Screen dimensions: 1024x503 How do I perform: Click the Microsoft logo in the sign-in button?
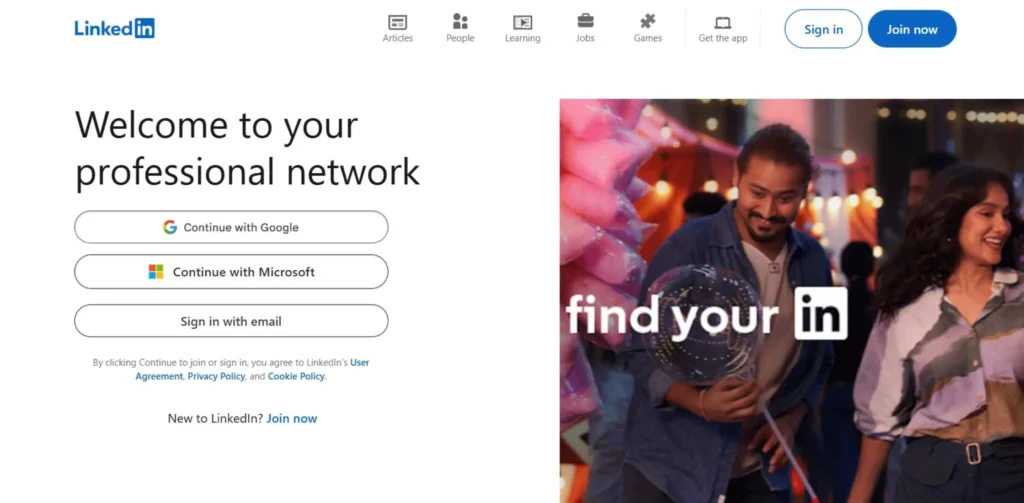156,272
